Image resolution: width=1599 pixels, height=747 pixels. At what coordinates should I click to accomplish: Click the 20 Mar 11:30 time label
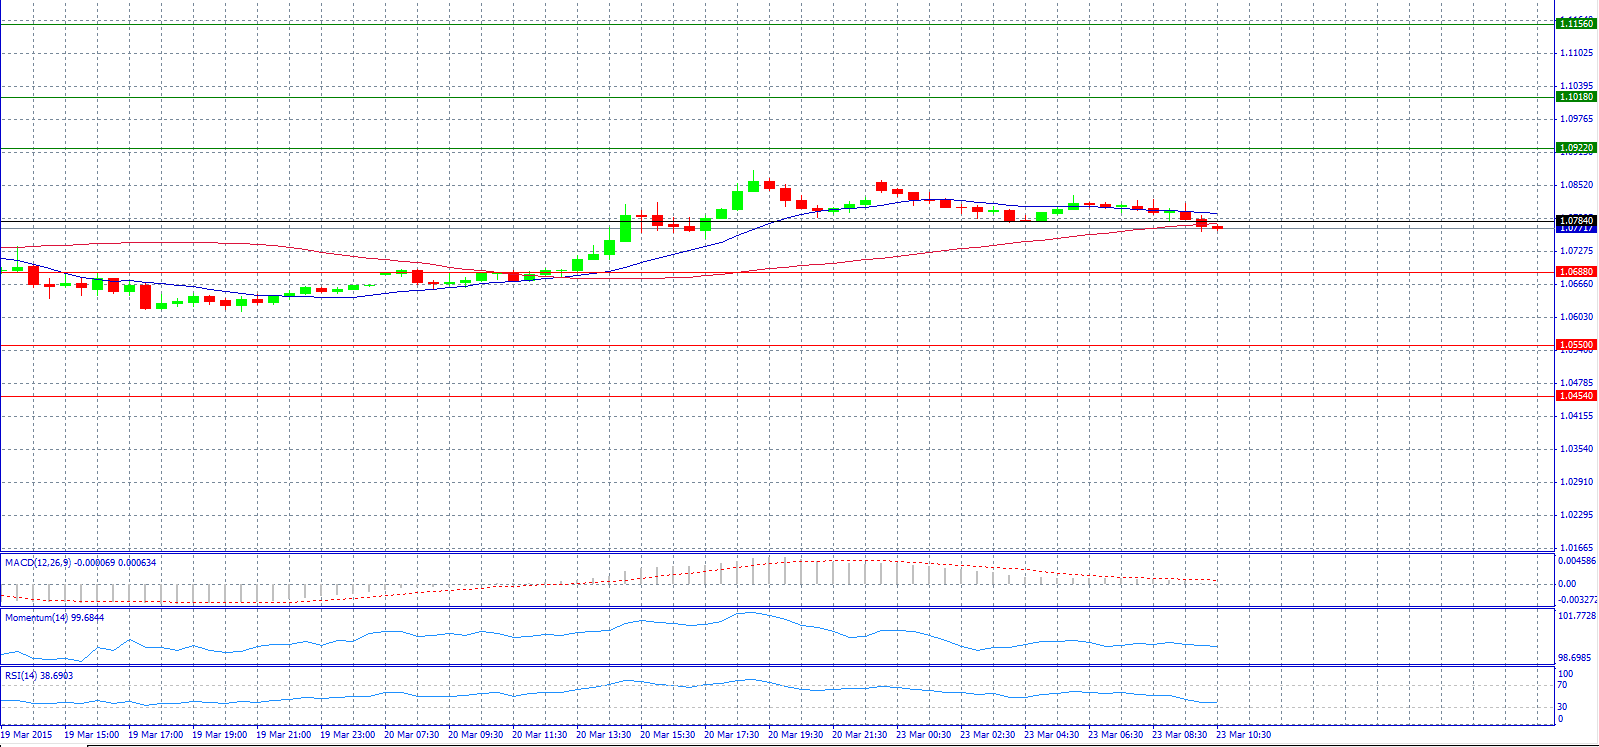(540, 735)
